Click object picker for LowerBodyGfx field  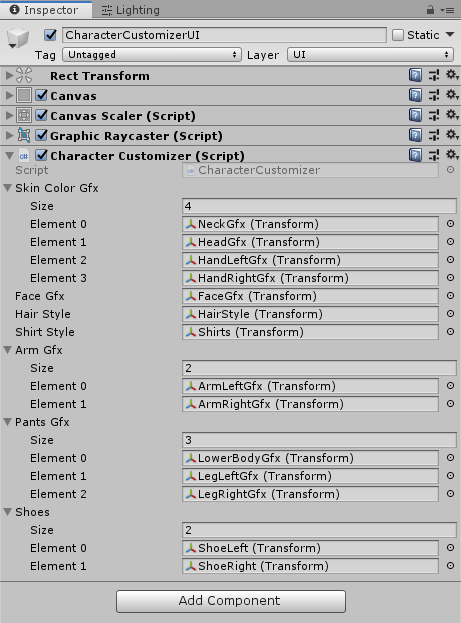point(450,458)
